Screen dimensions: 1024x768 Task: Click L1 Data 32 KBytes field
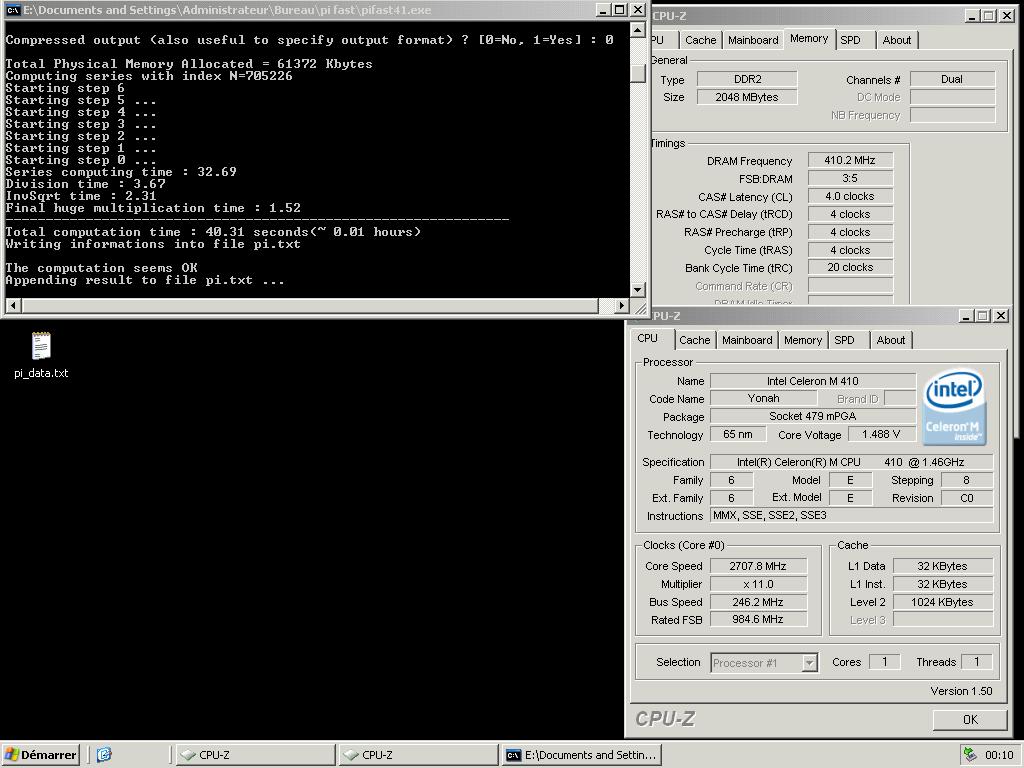tap(942, 566)
